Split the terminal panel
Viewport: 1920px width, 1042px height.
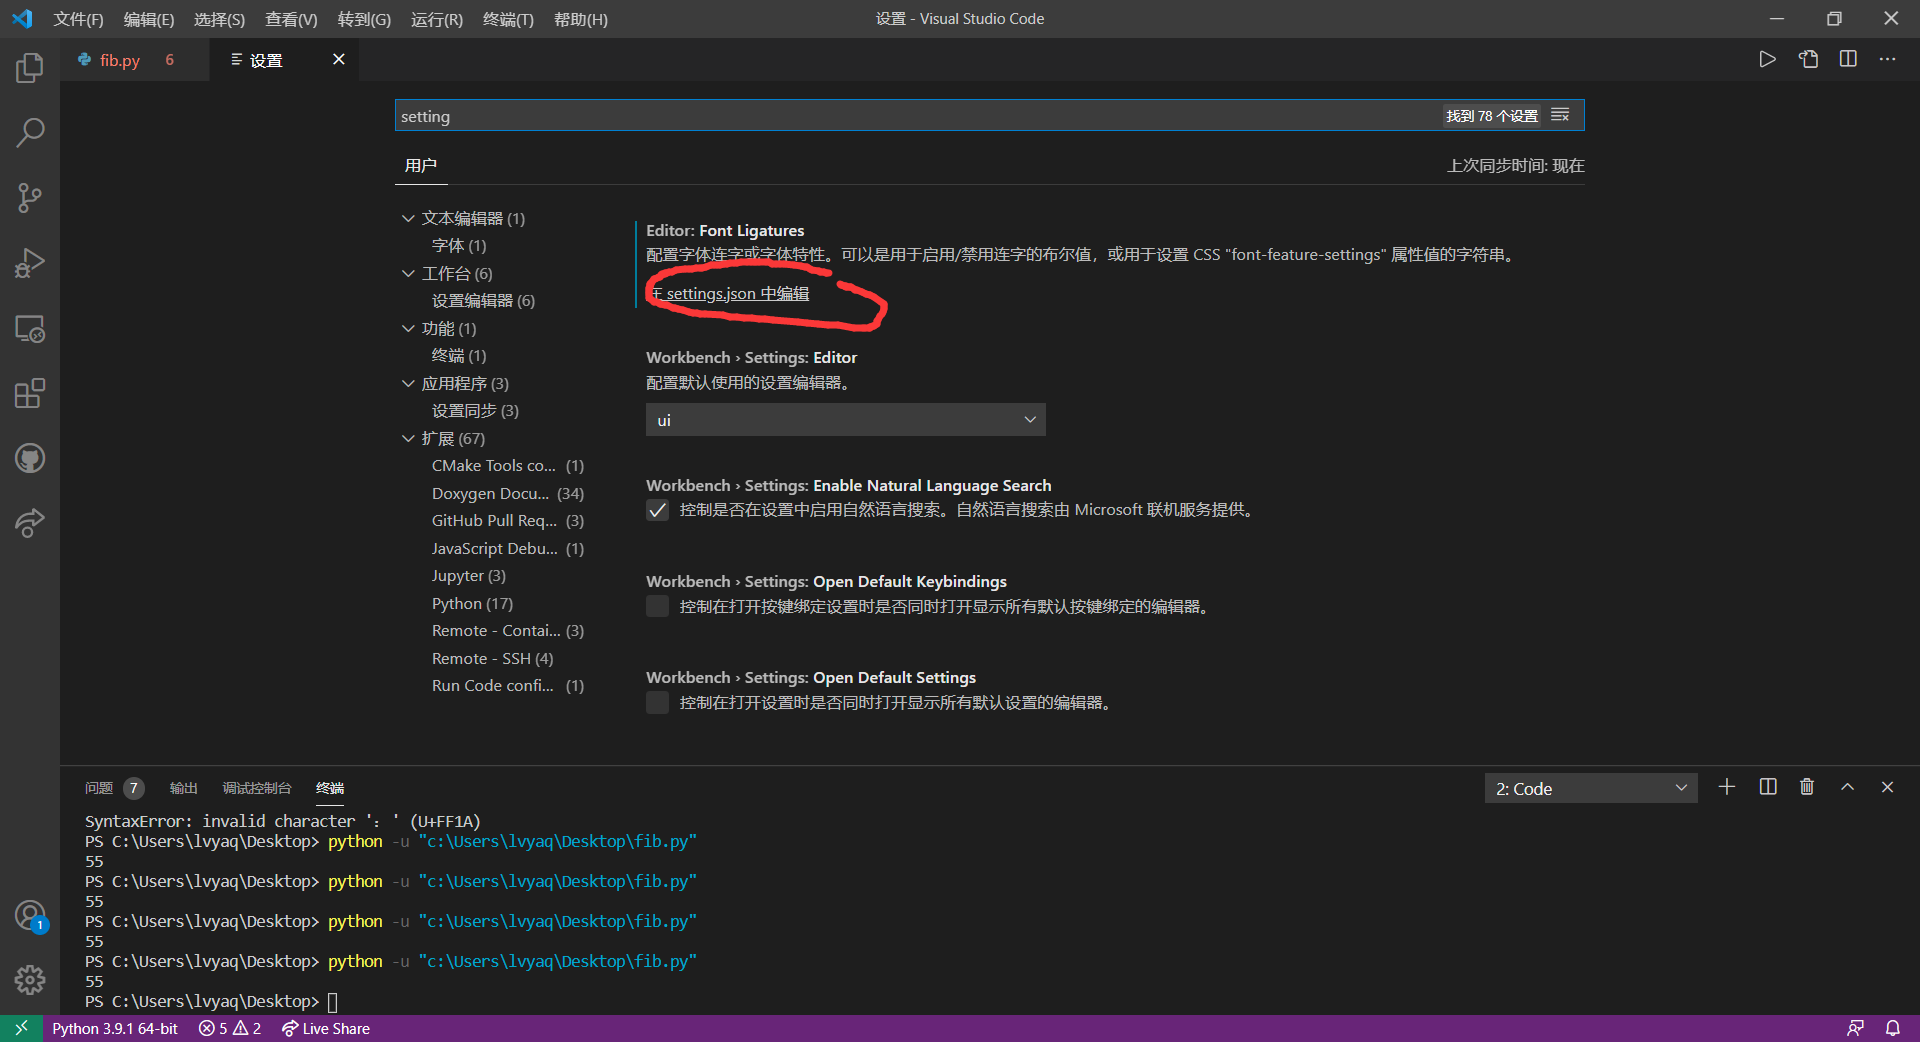(1768, 788)
